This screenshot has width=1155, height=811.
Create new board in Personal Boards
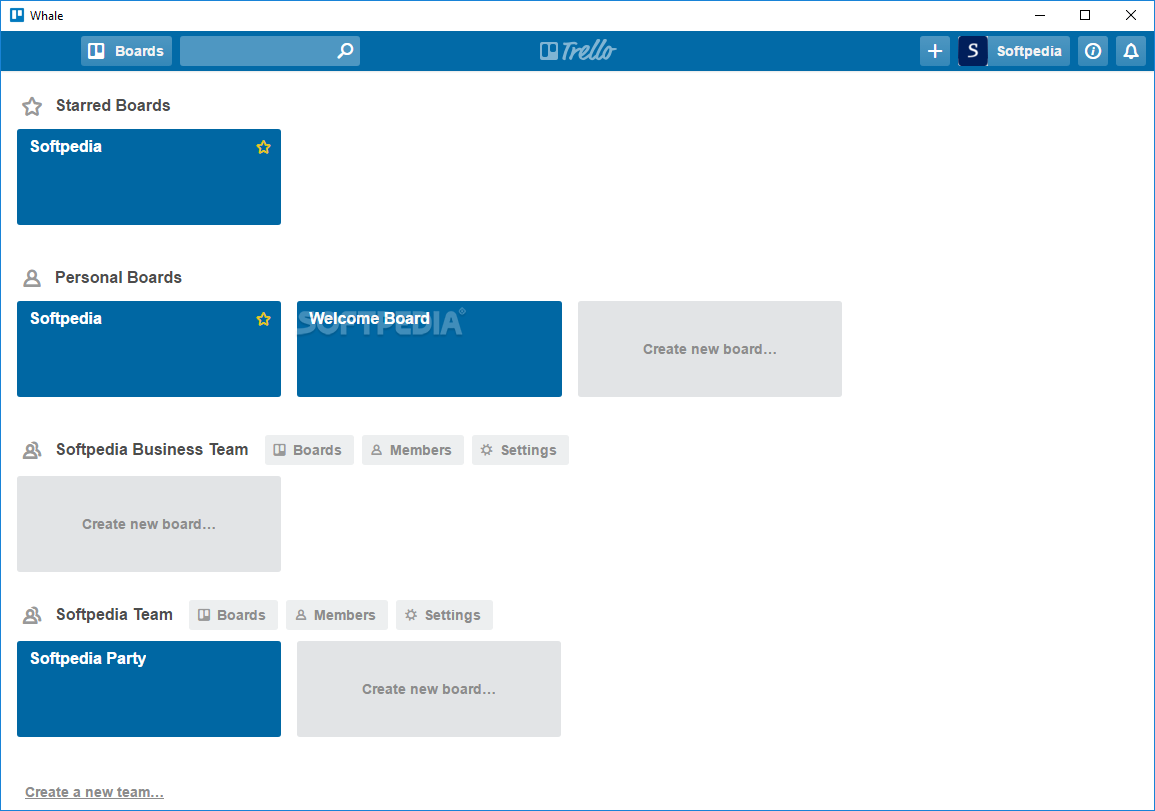710,349
